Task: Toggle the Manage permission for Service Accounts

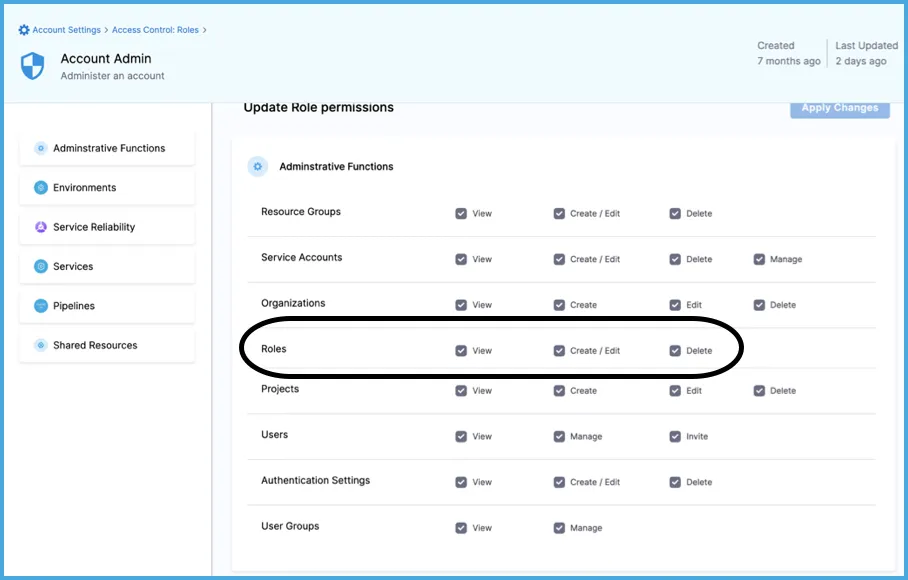Action: pyautogui.click(x=760, y=258)
